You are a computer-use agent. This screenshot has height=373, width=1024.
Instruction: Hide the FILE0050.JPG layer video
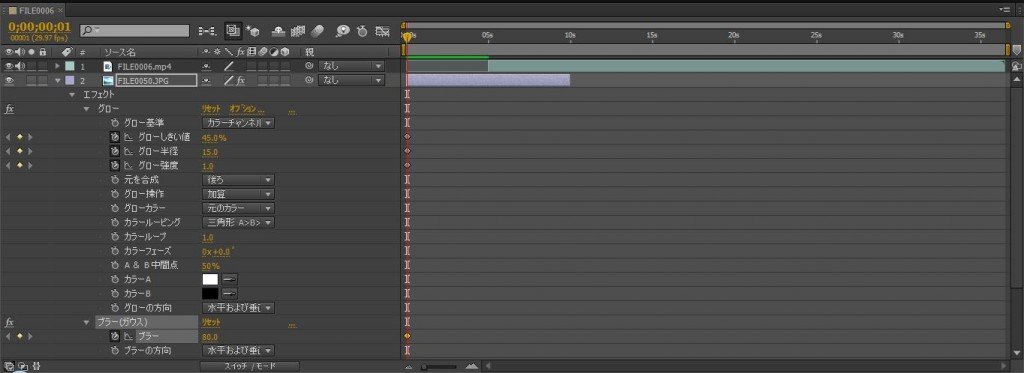[9, 80]
